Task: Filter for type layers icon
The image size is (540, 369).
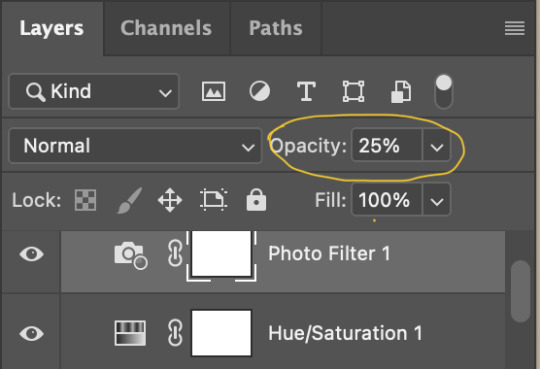Action: (x=306, y=91)
